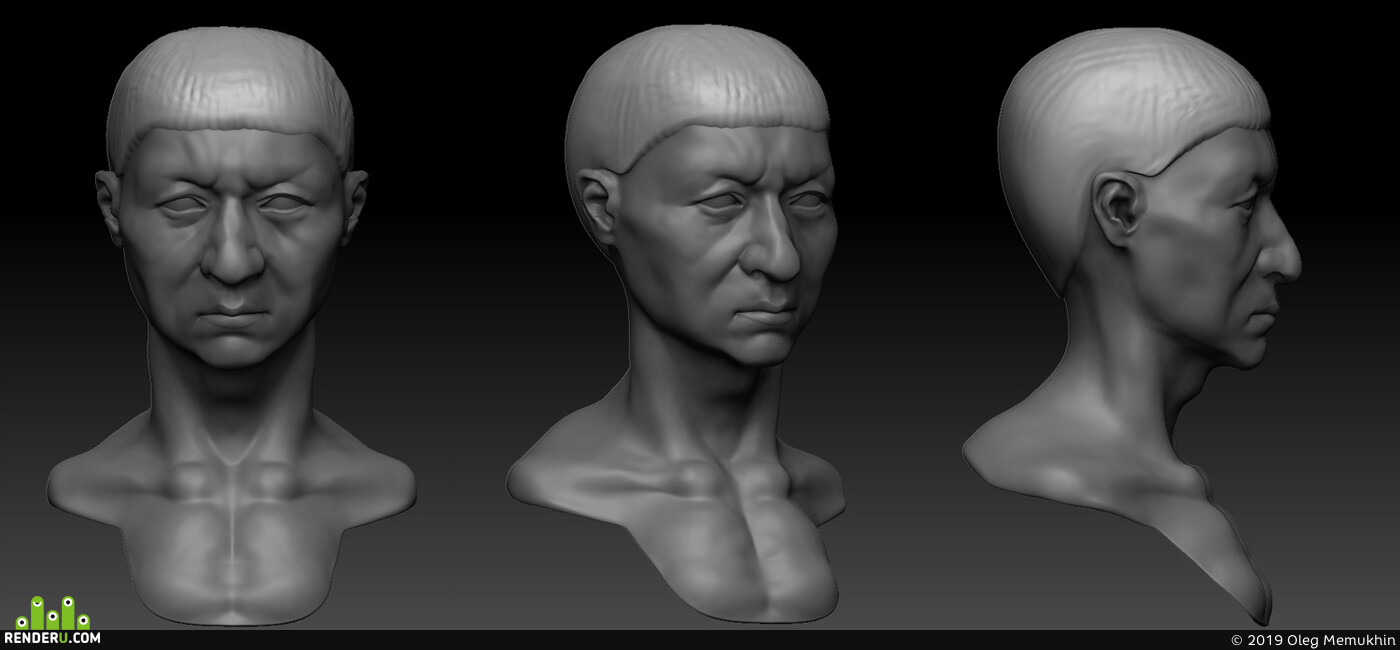Click the green monsters RenderU mascot icon
1400x650 pixels.
tap(52, 613)
